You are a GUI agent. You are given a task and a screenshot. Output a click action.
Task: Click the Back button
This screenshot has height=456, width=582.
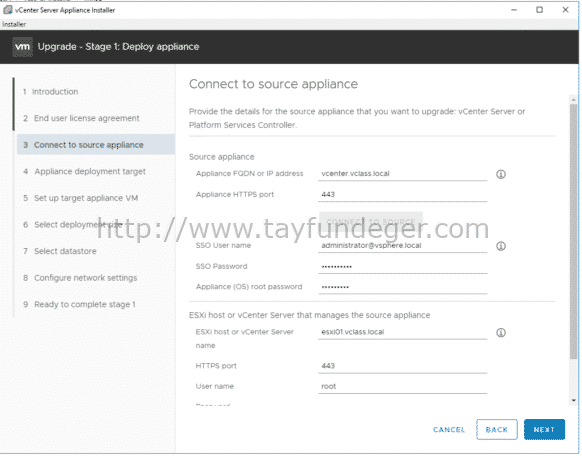coord(497,430)
